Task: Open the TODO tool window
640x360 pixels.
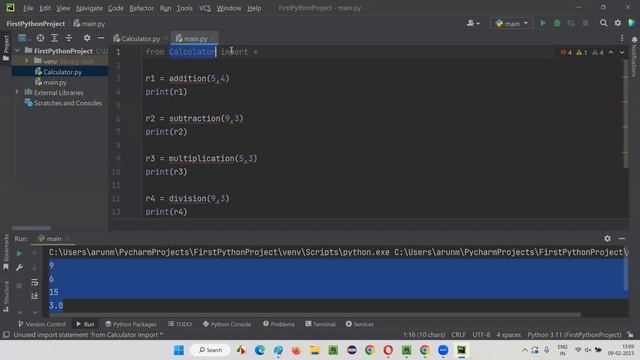Action: click(x=180, y=324)
